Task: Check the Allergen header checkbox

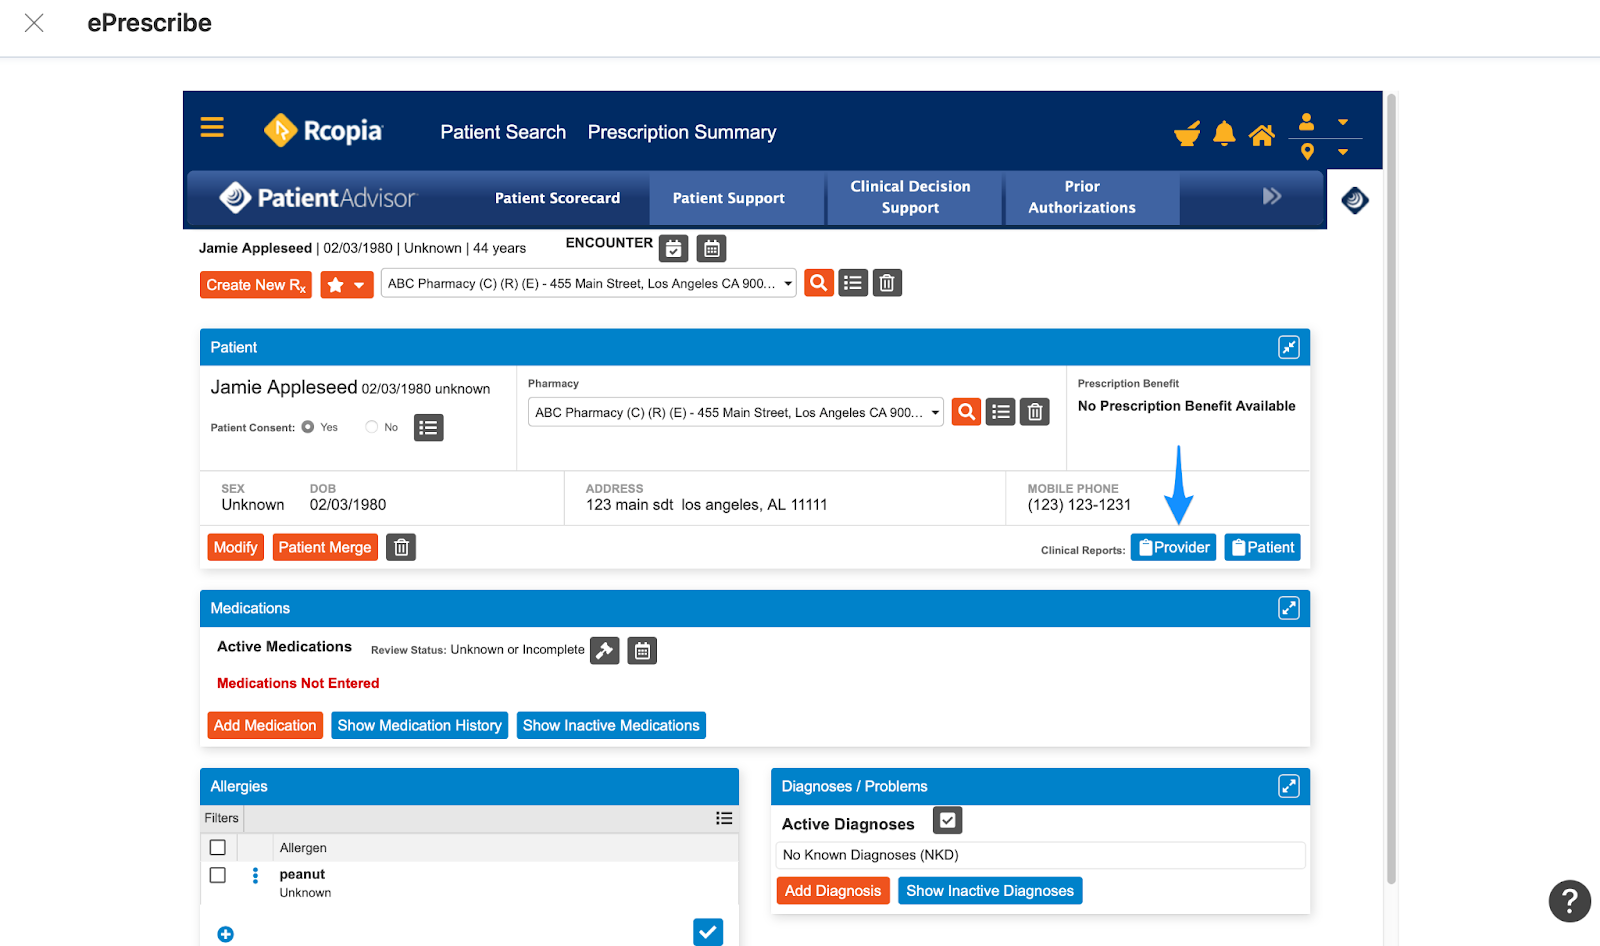Action: pos(218,848)
